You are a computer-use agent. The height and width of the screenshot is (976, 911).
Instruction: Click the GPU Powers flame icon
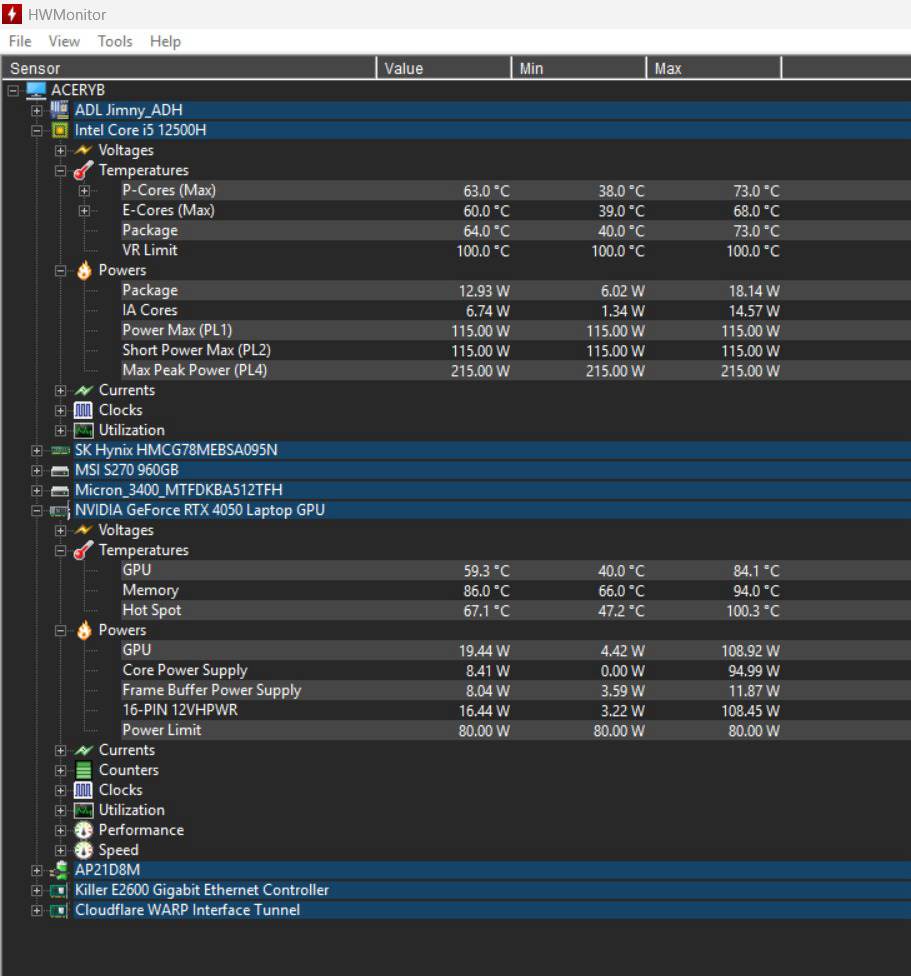(84, 631)
